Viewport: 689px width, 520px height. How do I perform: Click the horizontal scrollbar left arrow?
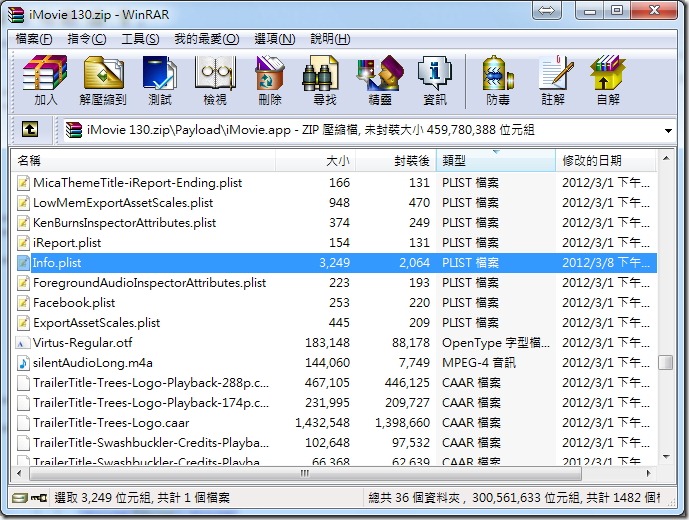19,473
